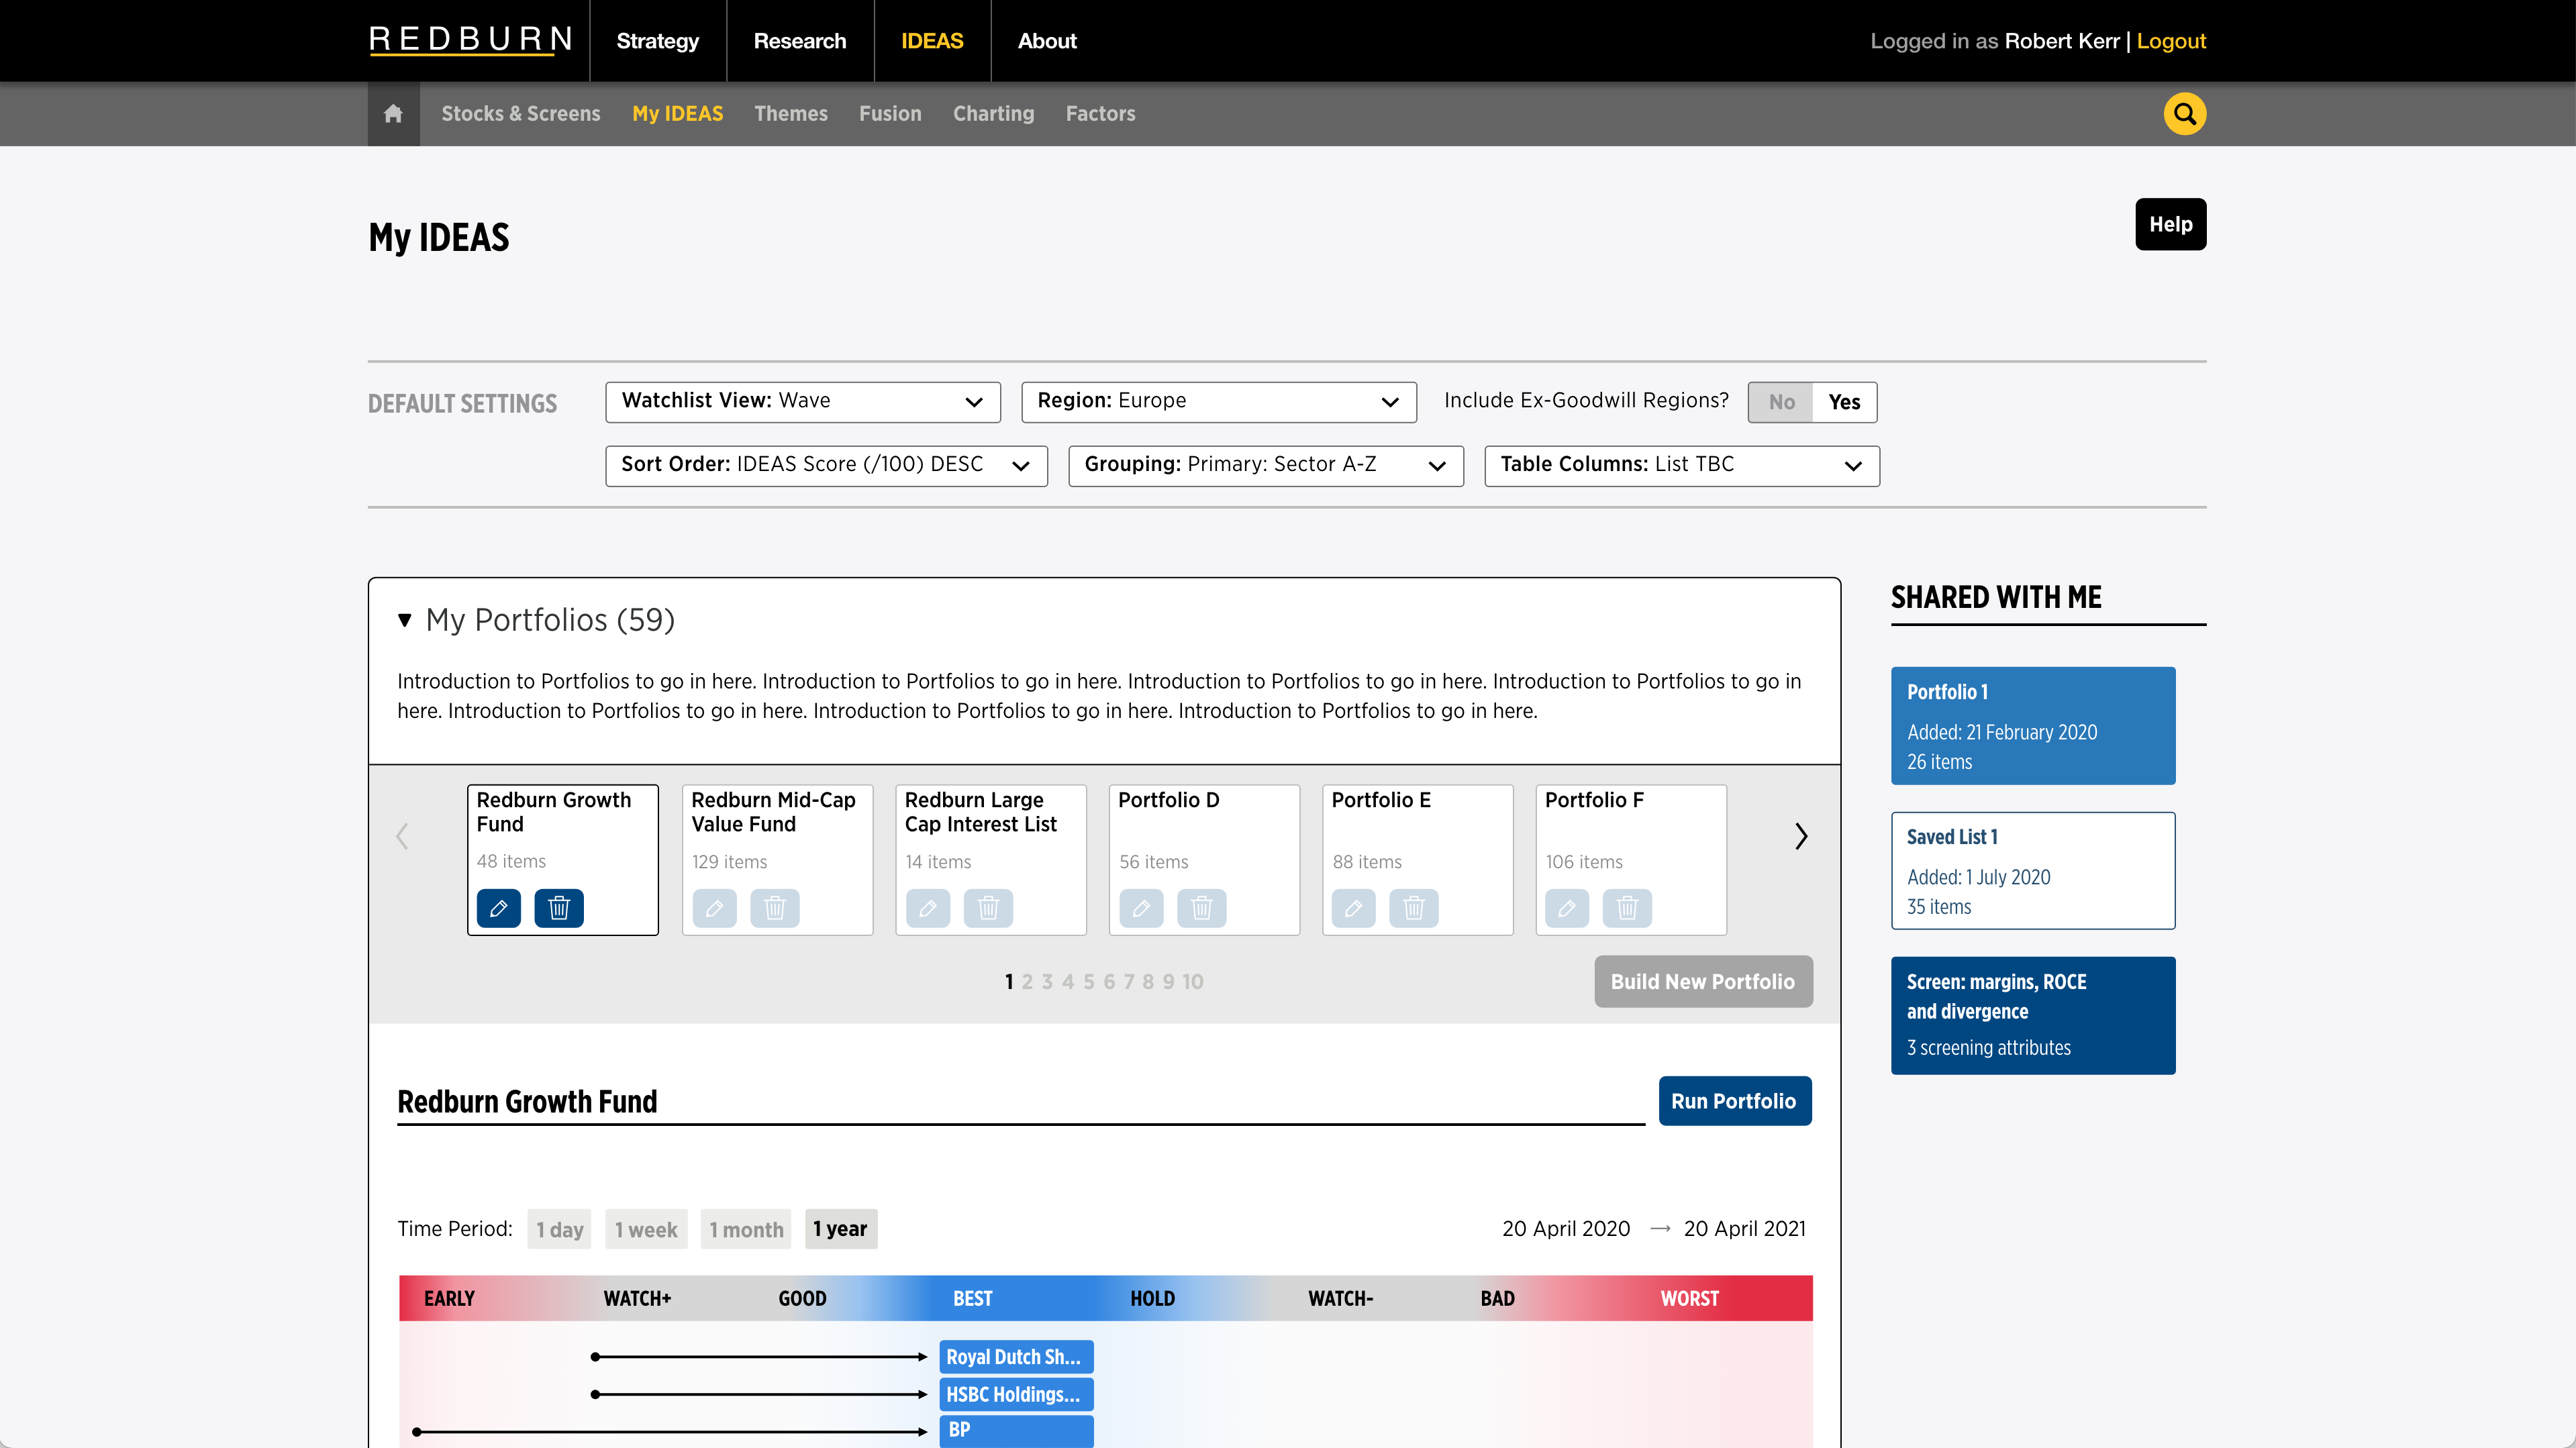This screenshot has width=2576, height=1448.
Task: Open shared Saved List 1 card
Action: click(x=2033, y=871)
